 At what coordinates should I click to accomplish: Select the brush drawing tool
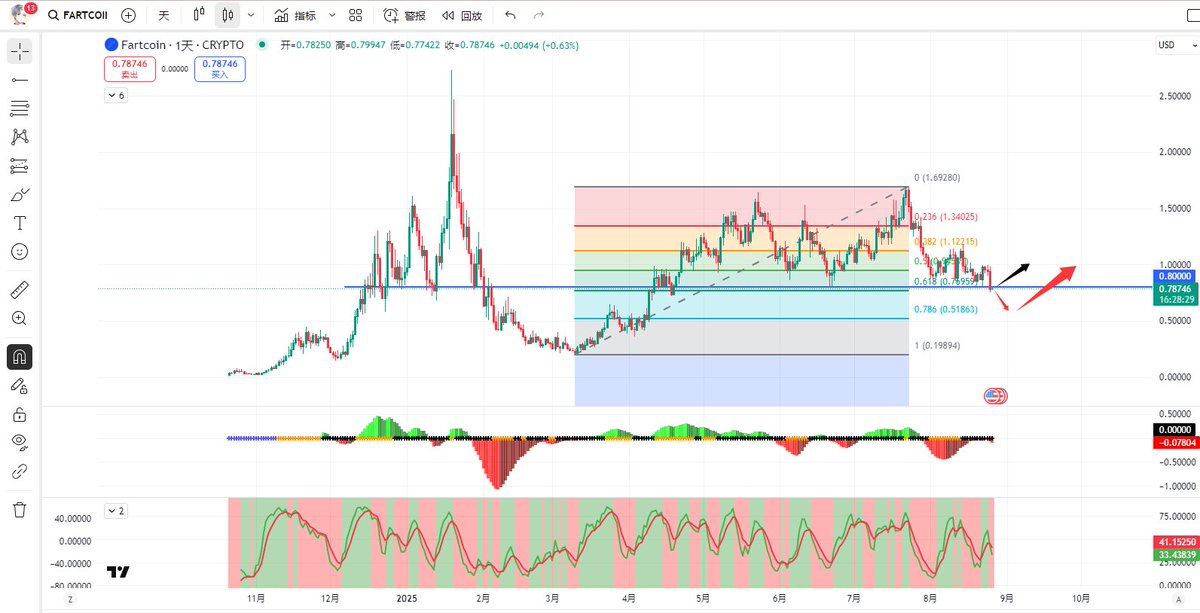tap(20, 195)
